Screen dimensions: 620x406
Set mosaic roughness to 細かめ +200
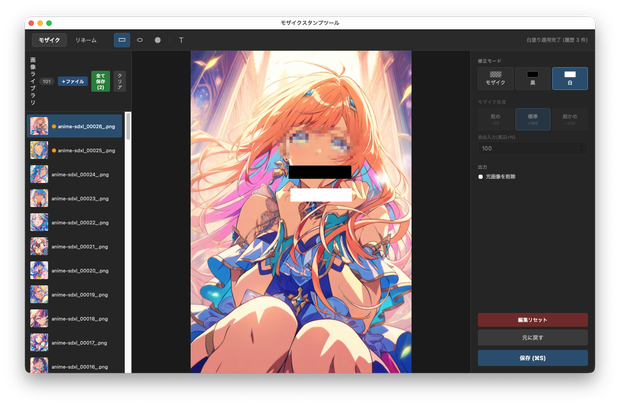tap(570, 119)
